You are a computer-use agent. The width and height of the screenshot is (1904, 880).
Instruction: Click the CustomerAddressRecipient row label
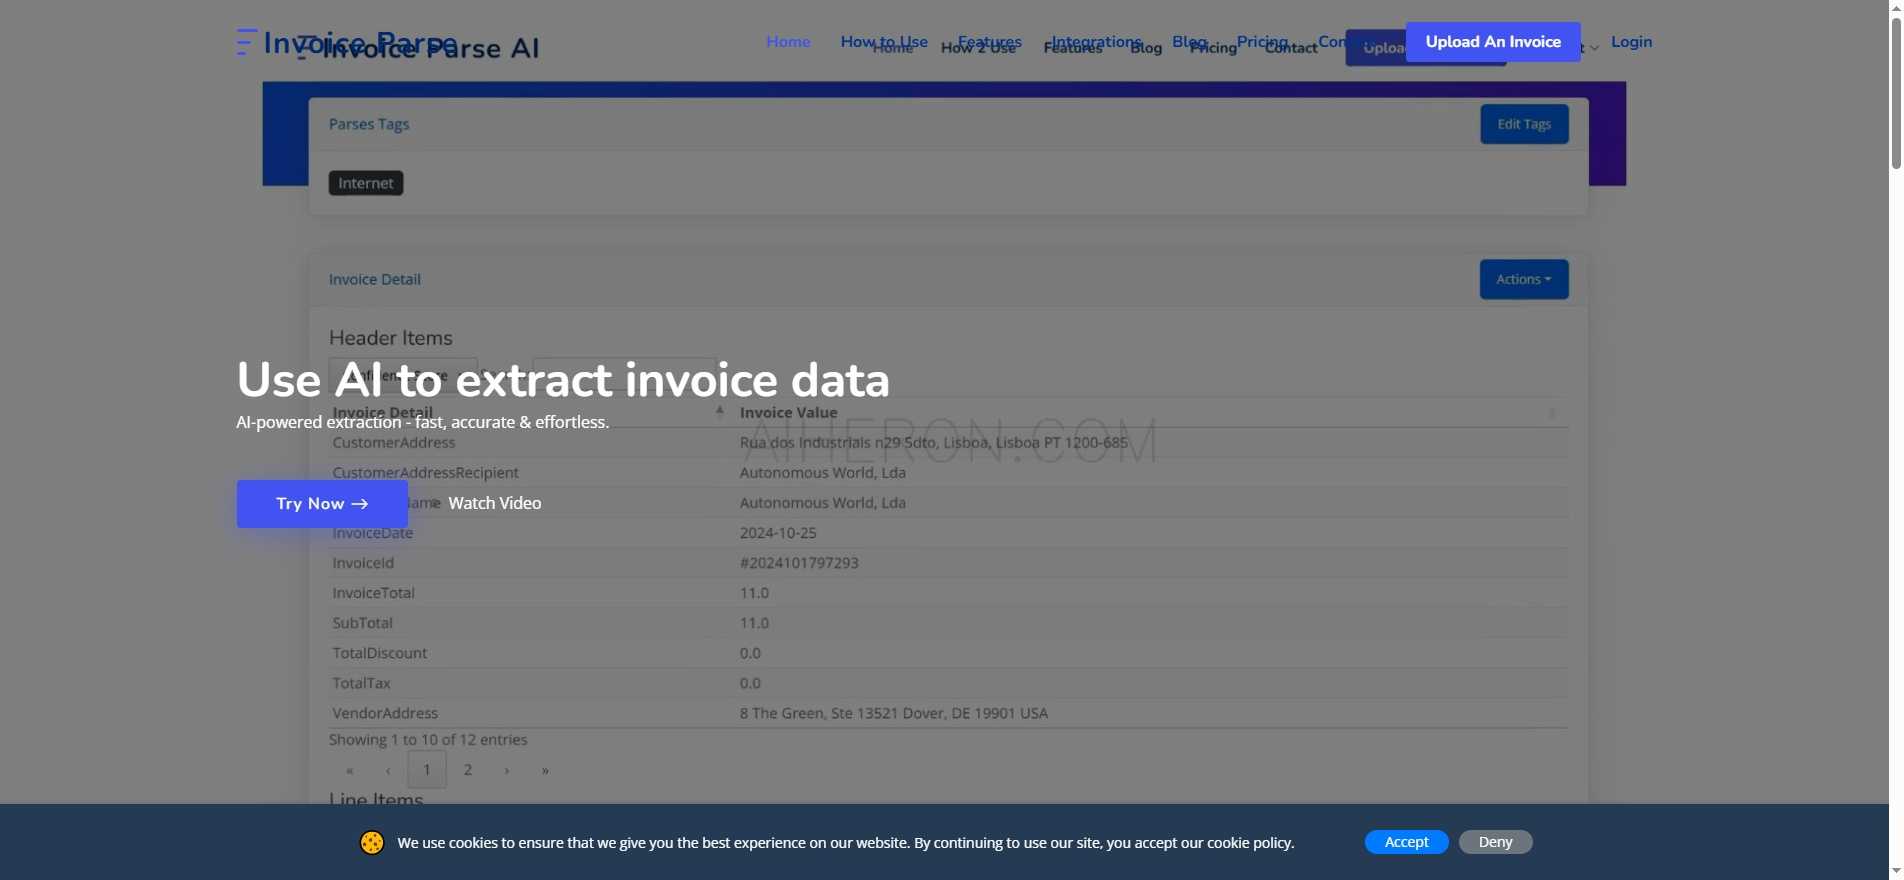pos(425,473)
